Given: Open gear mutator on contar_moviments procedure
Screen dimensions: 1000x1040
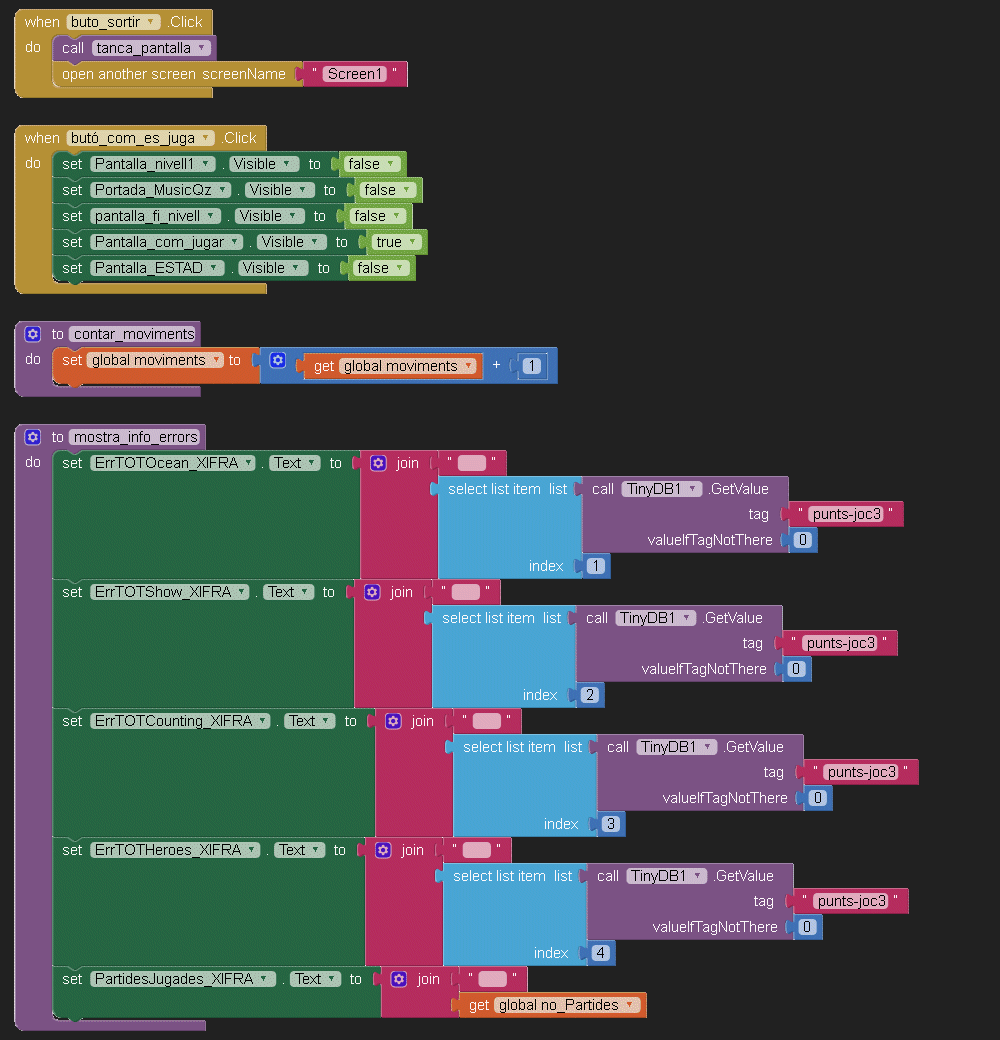Looking at the screenshot, I should pos(32,334).
